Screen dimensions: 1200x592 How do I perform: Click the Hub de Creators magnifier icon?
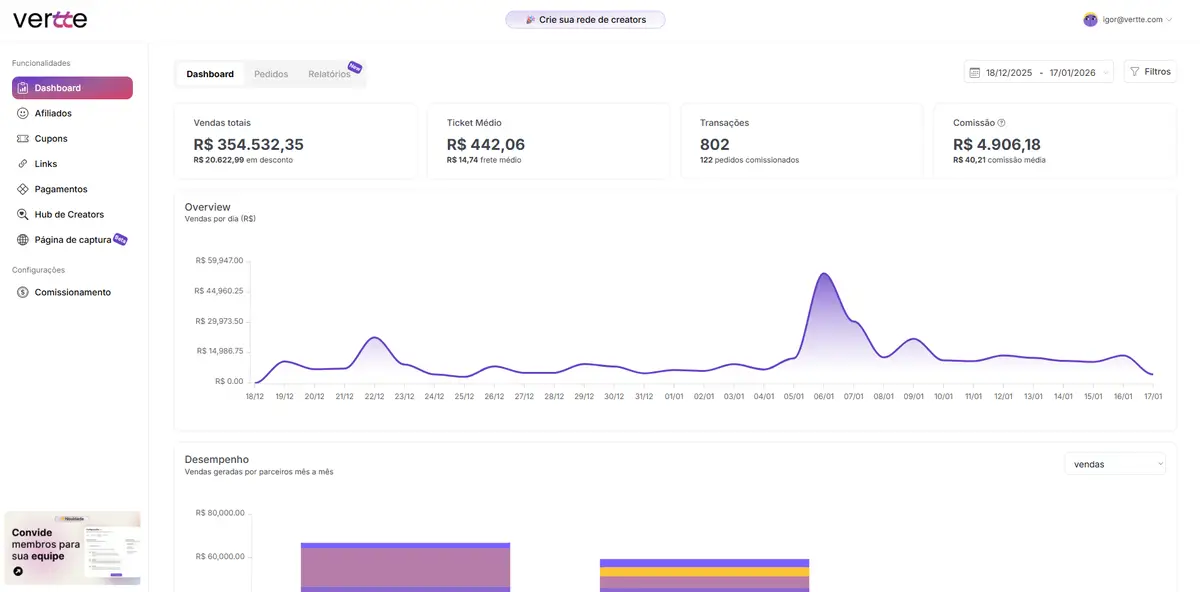[22, 214]
